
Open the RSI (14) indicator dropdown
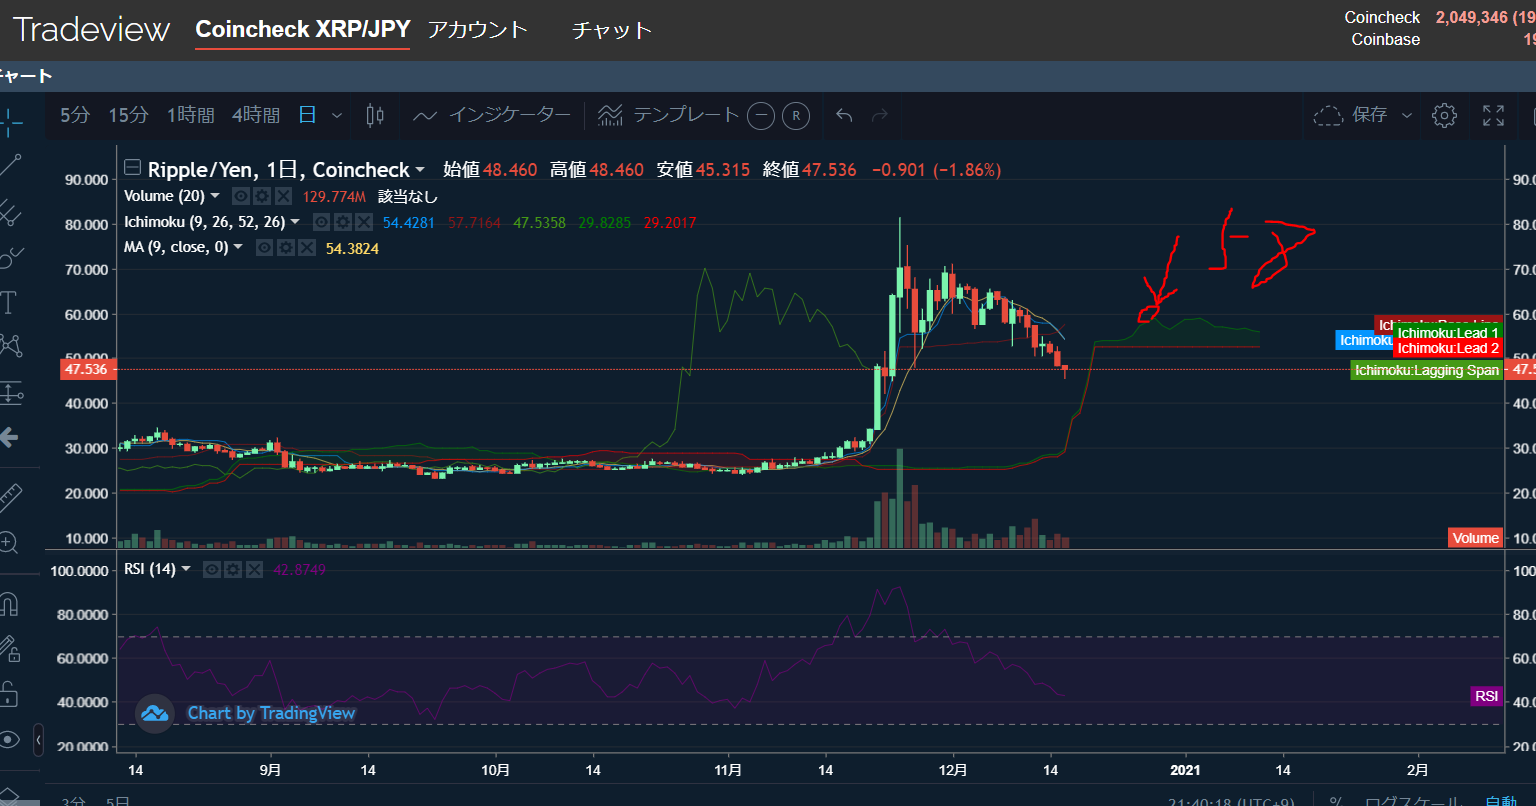click(x=186, y=569)
